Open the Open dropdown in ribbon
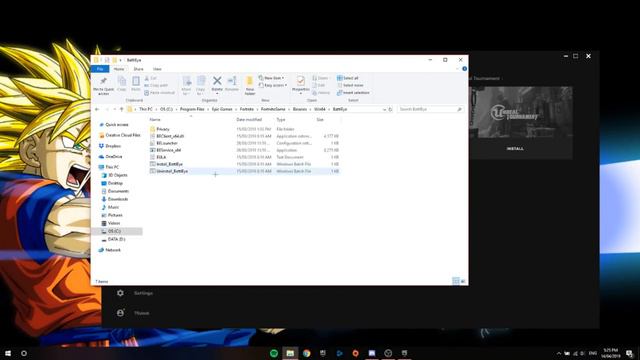The image size is (640, 360). click(x=320, y=78)
